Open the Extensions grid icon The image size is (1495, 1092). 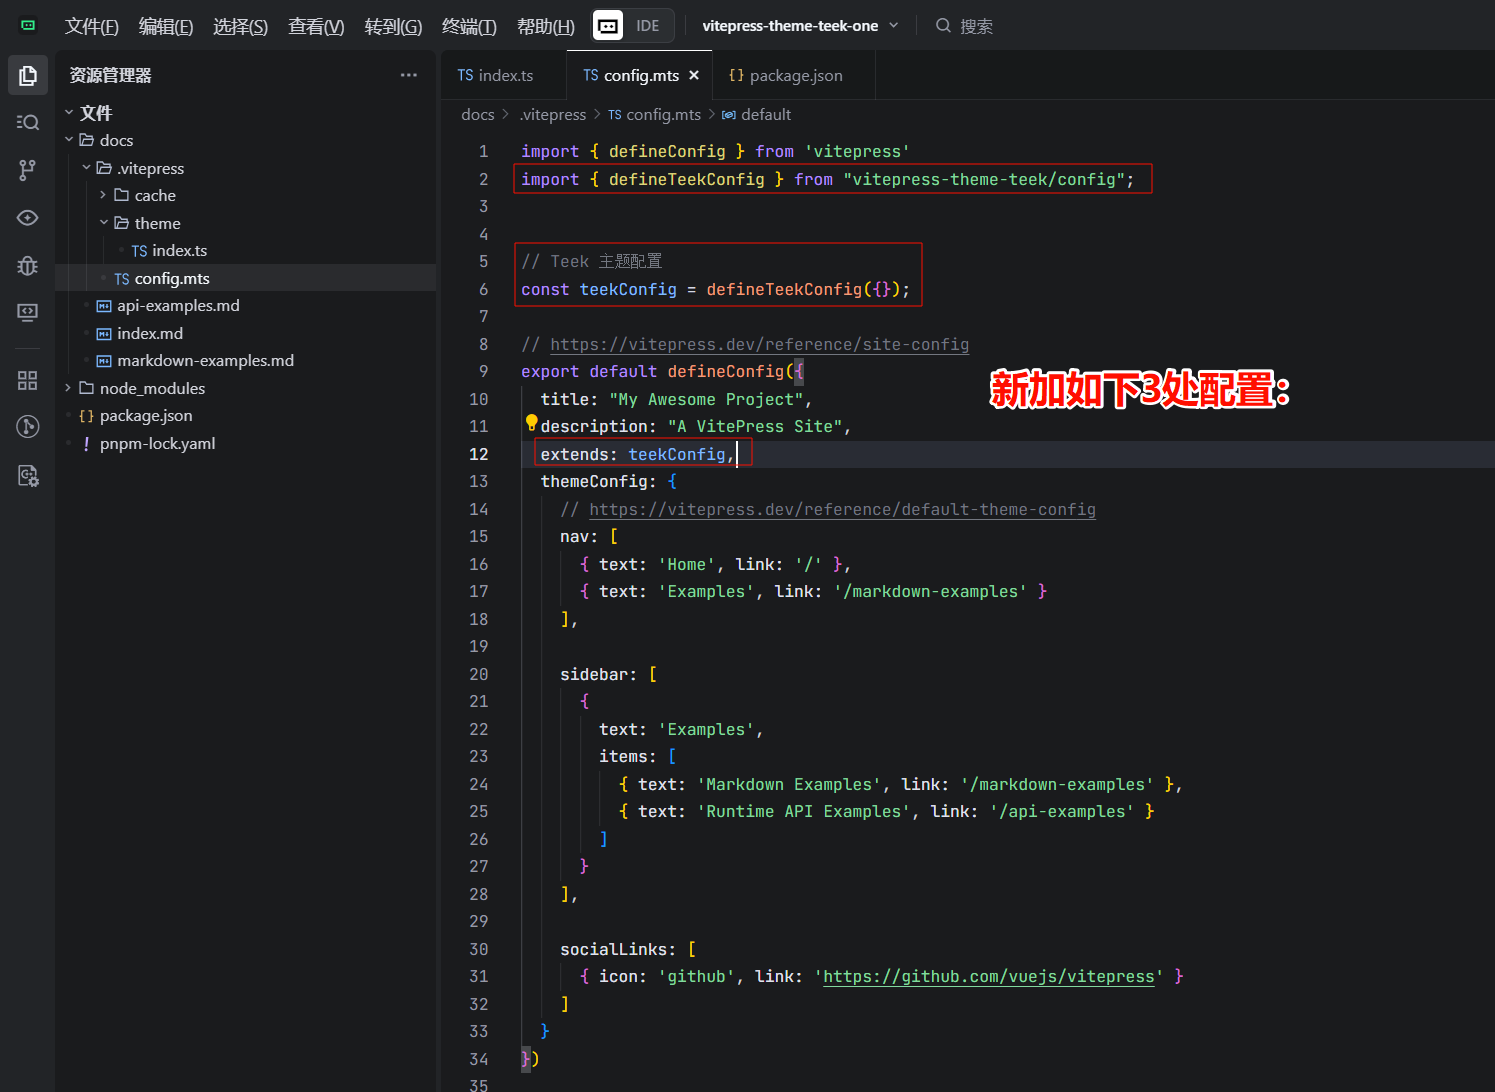[x=28, y=380]
